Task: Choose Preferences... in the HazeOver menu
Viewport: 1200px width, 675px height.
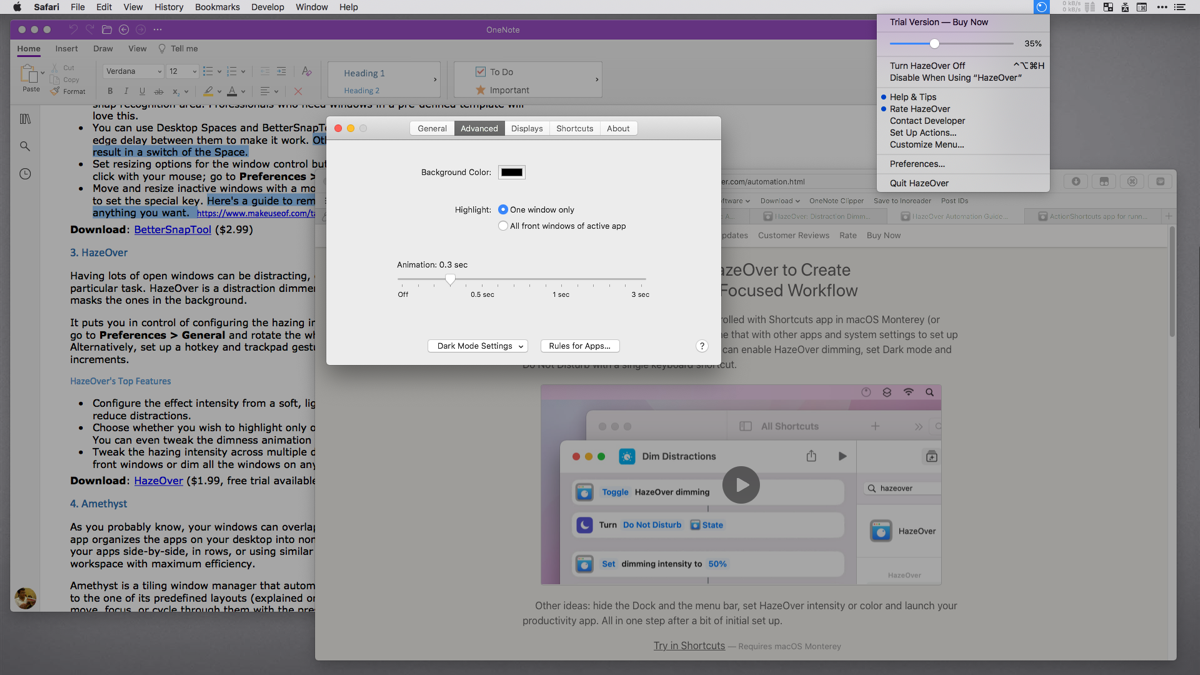Action: pos(963,164)
